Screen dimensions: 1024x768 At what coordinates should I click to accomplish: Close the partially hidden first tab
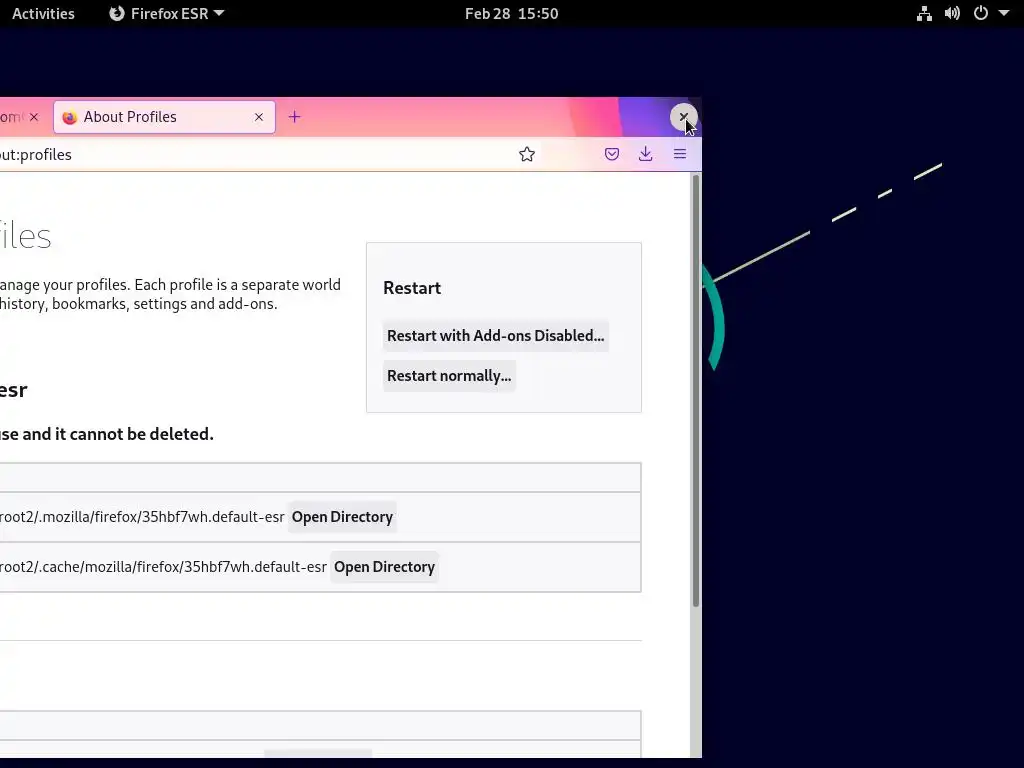pyautogui.click(x=34, y=117)
